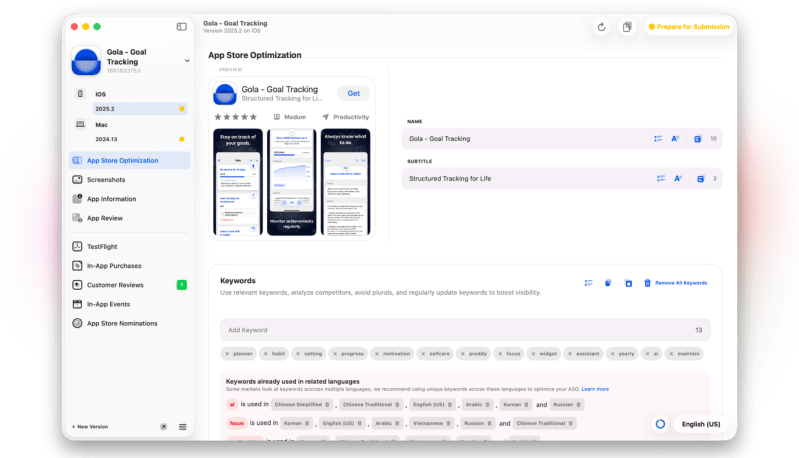Open the Learn more link

point(595,389)
